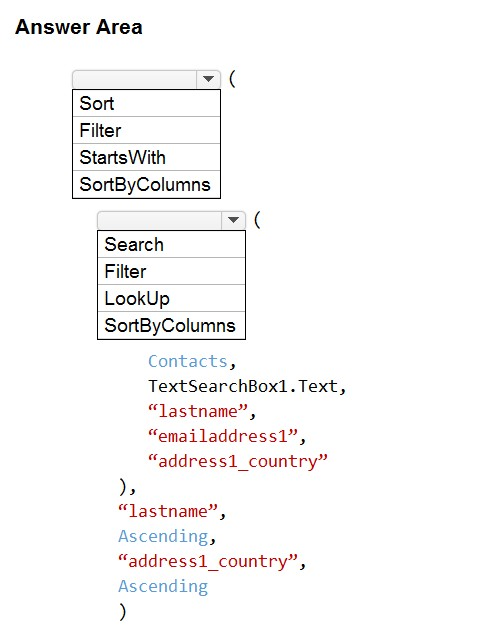Image resolution: width=503 pixels, height=643 pixels.
Task: Click the Ascending keyword after "lastname"
Action: (x=163, y=536)
